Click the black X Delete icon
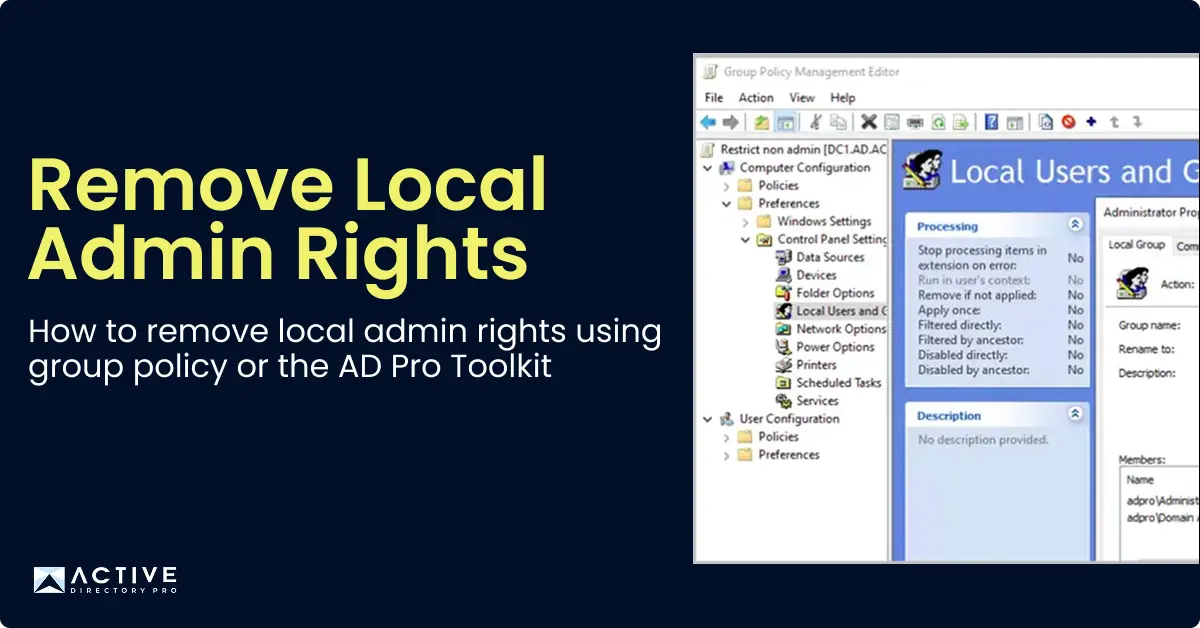The width and height of the screenshot is (1200, 628). [x=868, y=122]
